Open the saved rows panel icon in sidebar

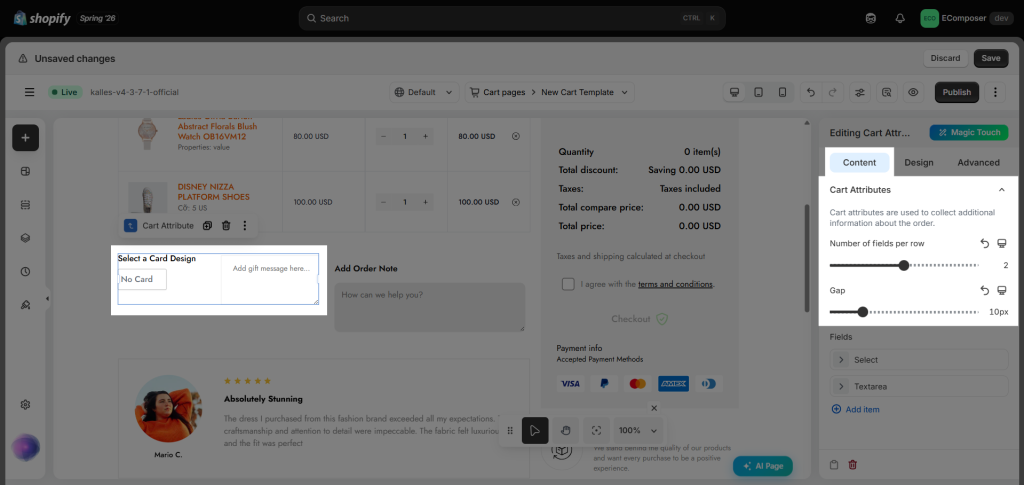click(x=25, y=205)
